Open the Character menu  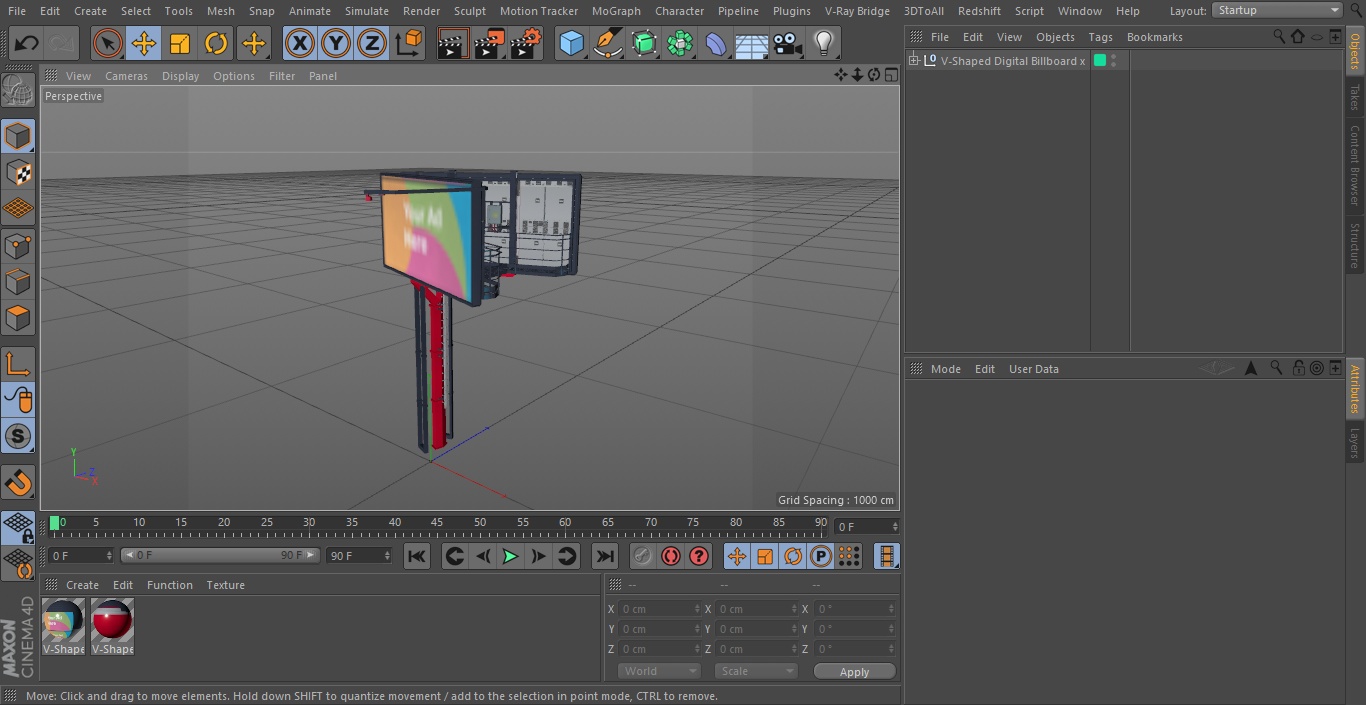[x=680, y=11]
